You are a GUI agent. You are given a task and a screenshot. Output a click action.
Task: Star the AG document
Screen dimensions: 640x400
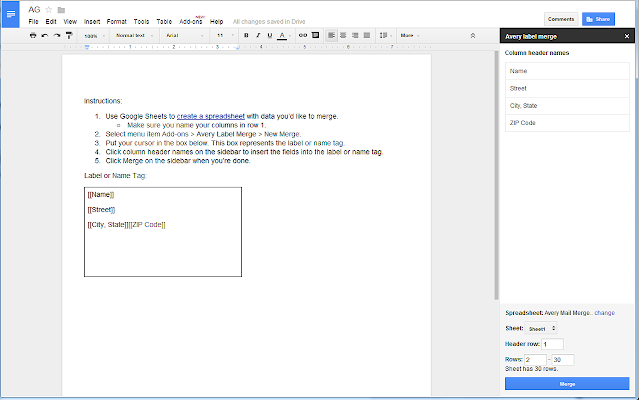[49, 9]
